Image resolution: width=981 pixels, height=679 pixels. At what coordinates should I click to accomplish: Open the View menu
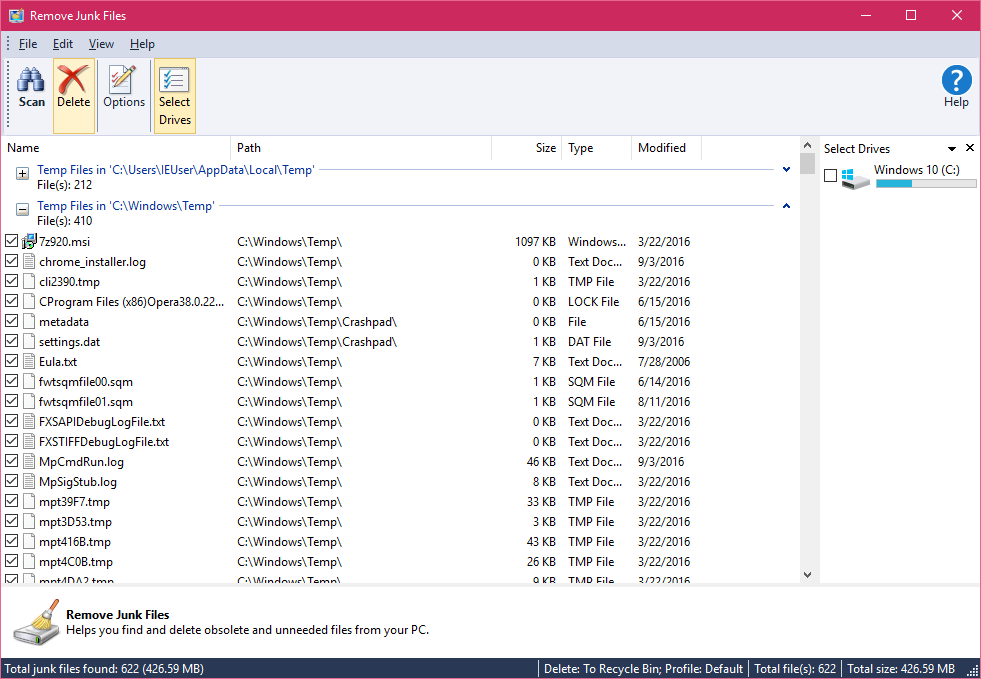pyautogui.click(x=100, y=44)
